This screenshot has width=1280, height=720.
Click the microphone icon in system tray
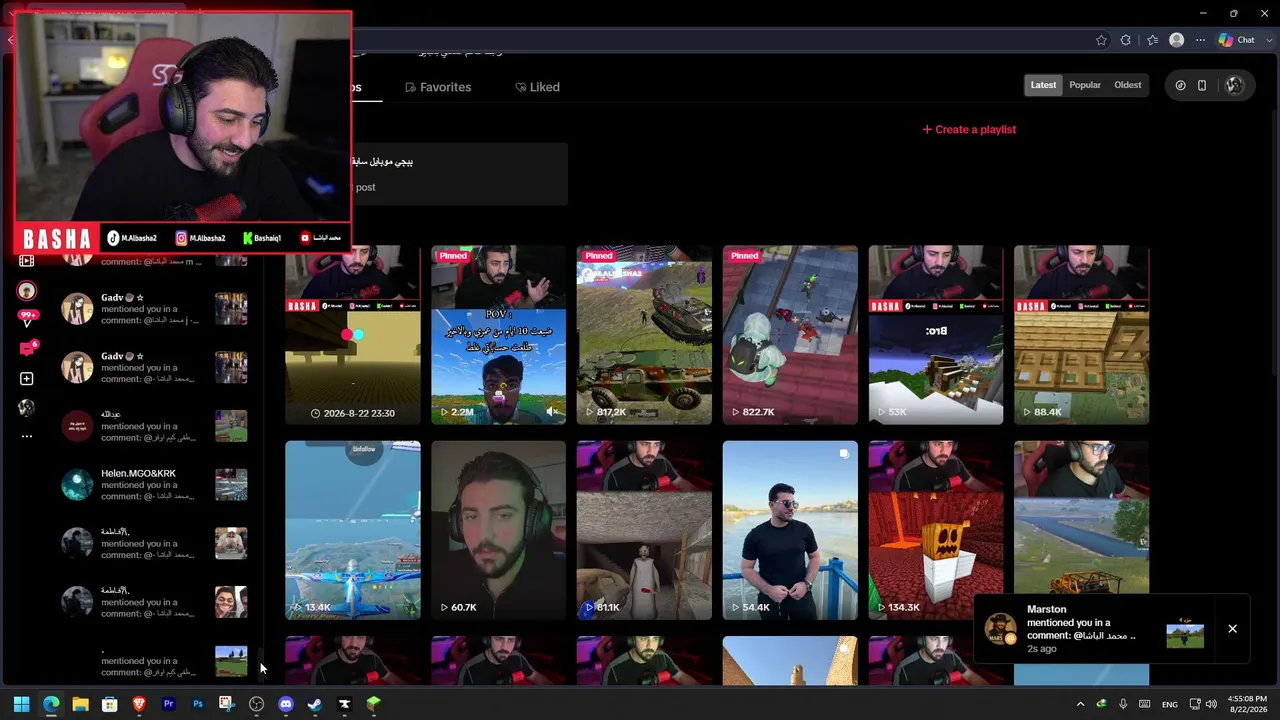(x=1123, y=704)
